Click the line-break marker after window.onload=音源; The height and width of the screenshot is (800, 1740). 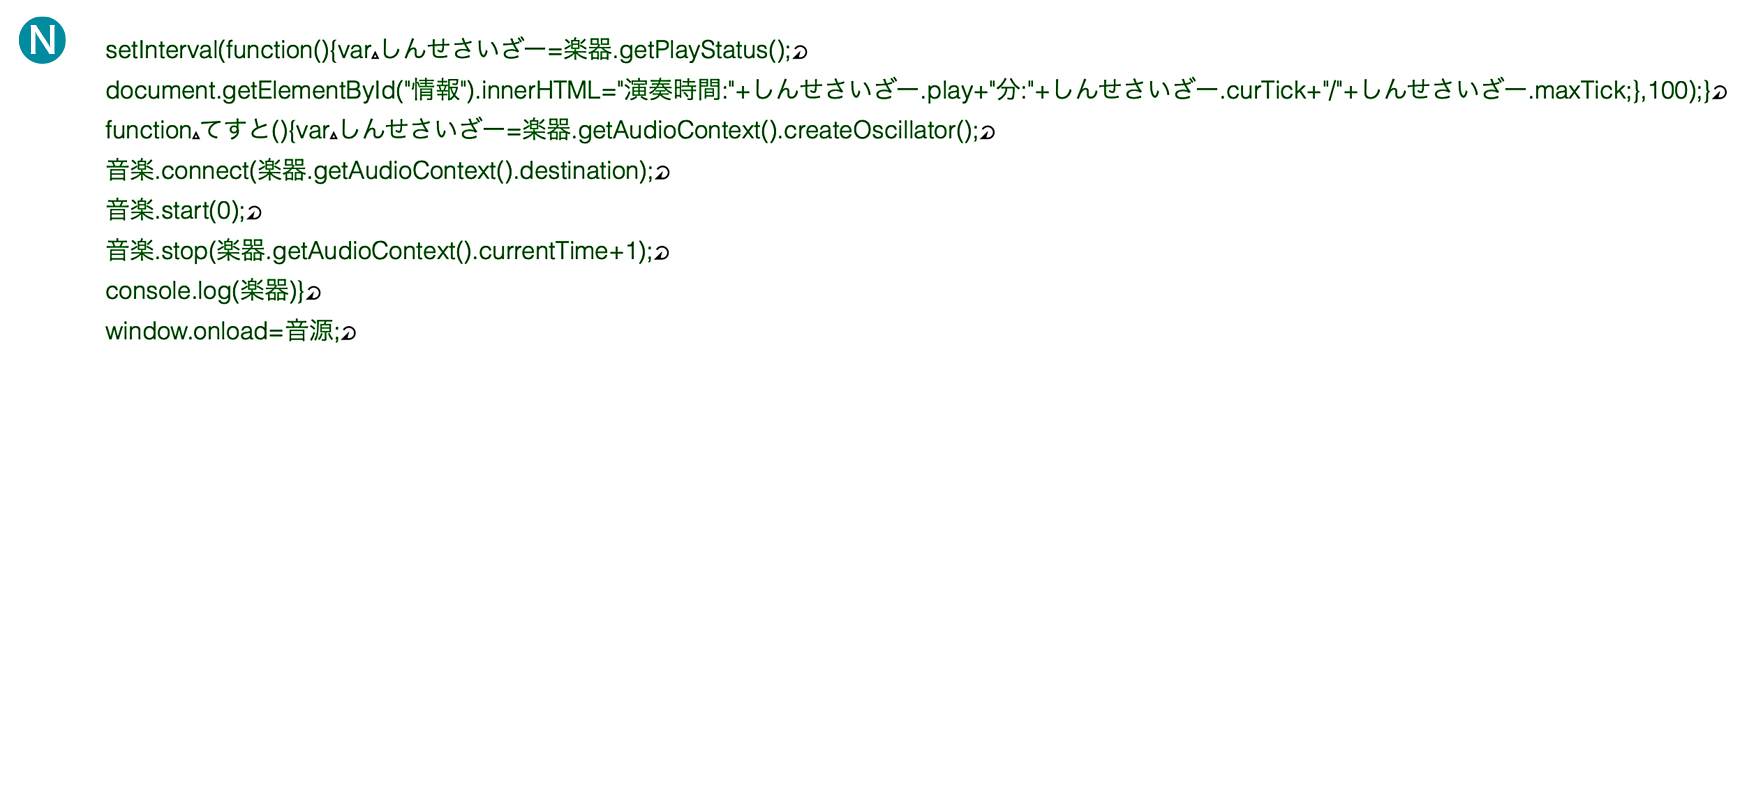[349, 332]
